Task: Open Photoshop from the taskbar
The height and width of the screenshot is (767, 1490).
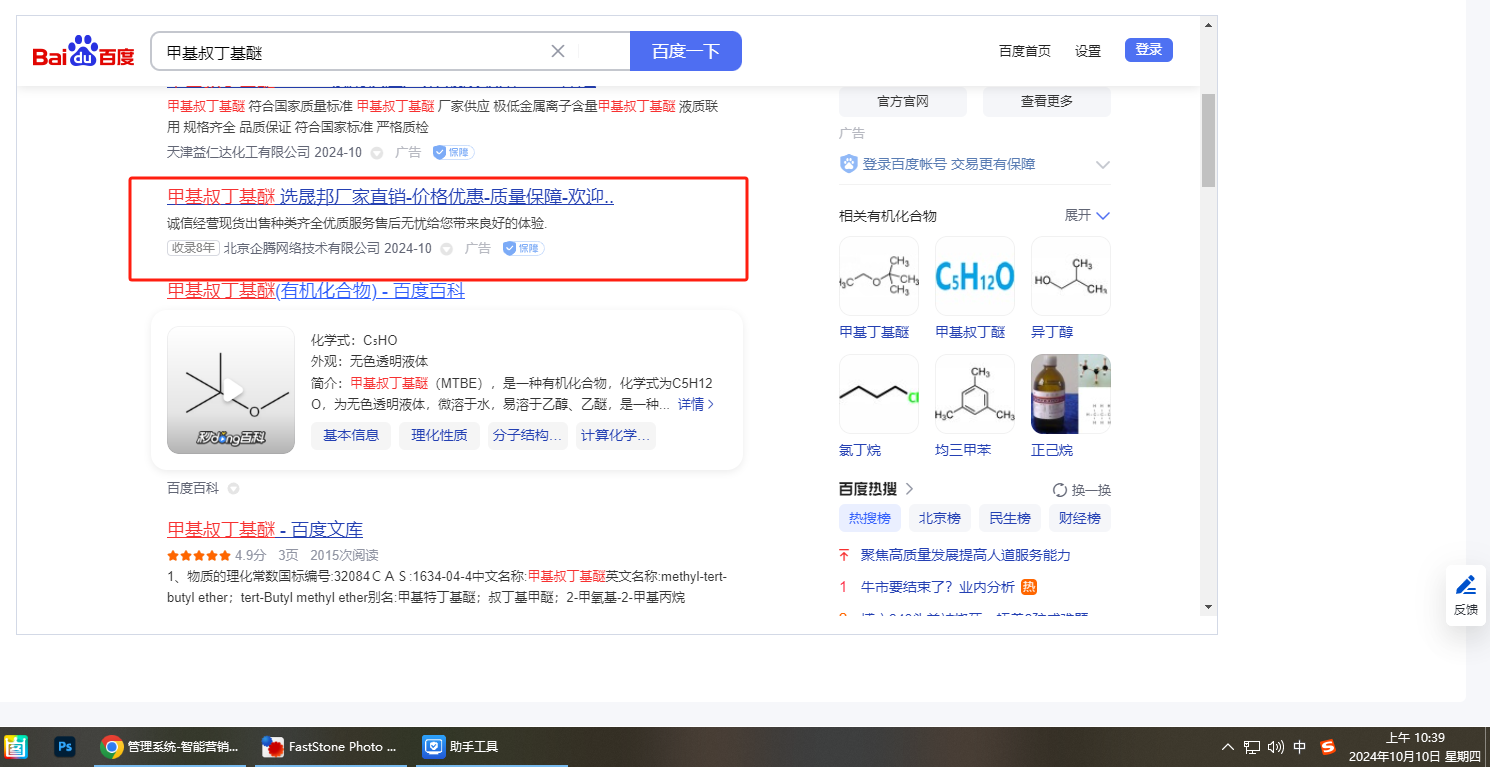Action: coord(66,746)
